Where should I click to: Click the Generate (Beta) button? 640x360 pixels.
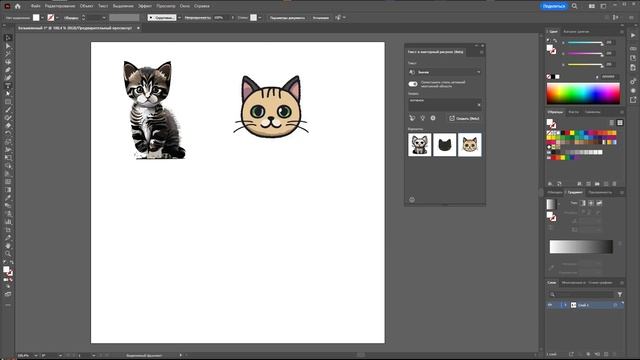click(x=464, y=118)
